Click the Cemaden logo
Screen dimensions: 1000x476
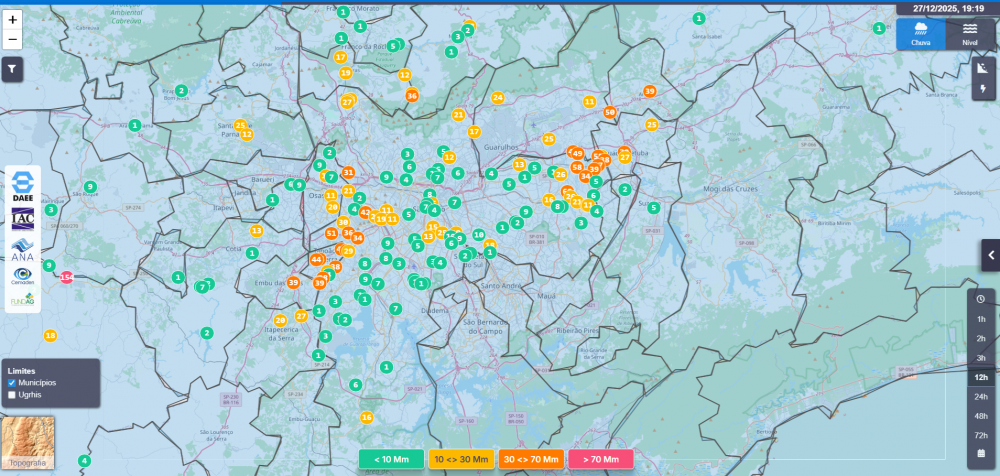(x=22, y=276)
